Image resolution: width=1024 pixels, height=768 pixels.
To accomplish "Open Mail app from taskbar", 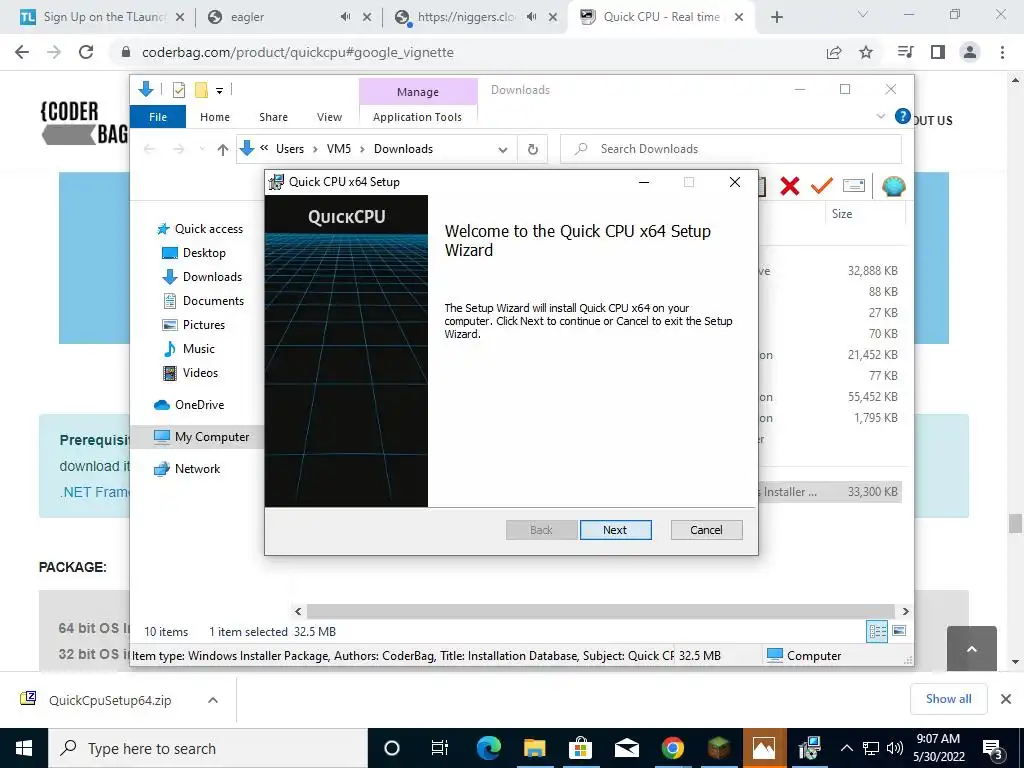I will (626, 748).
